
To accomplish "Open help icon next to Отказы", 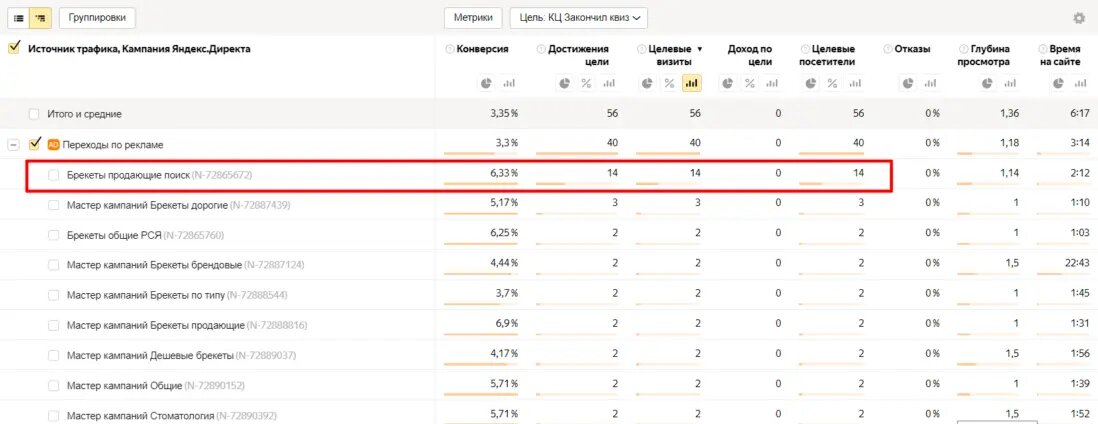I will pos(889,49).
